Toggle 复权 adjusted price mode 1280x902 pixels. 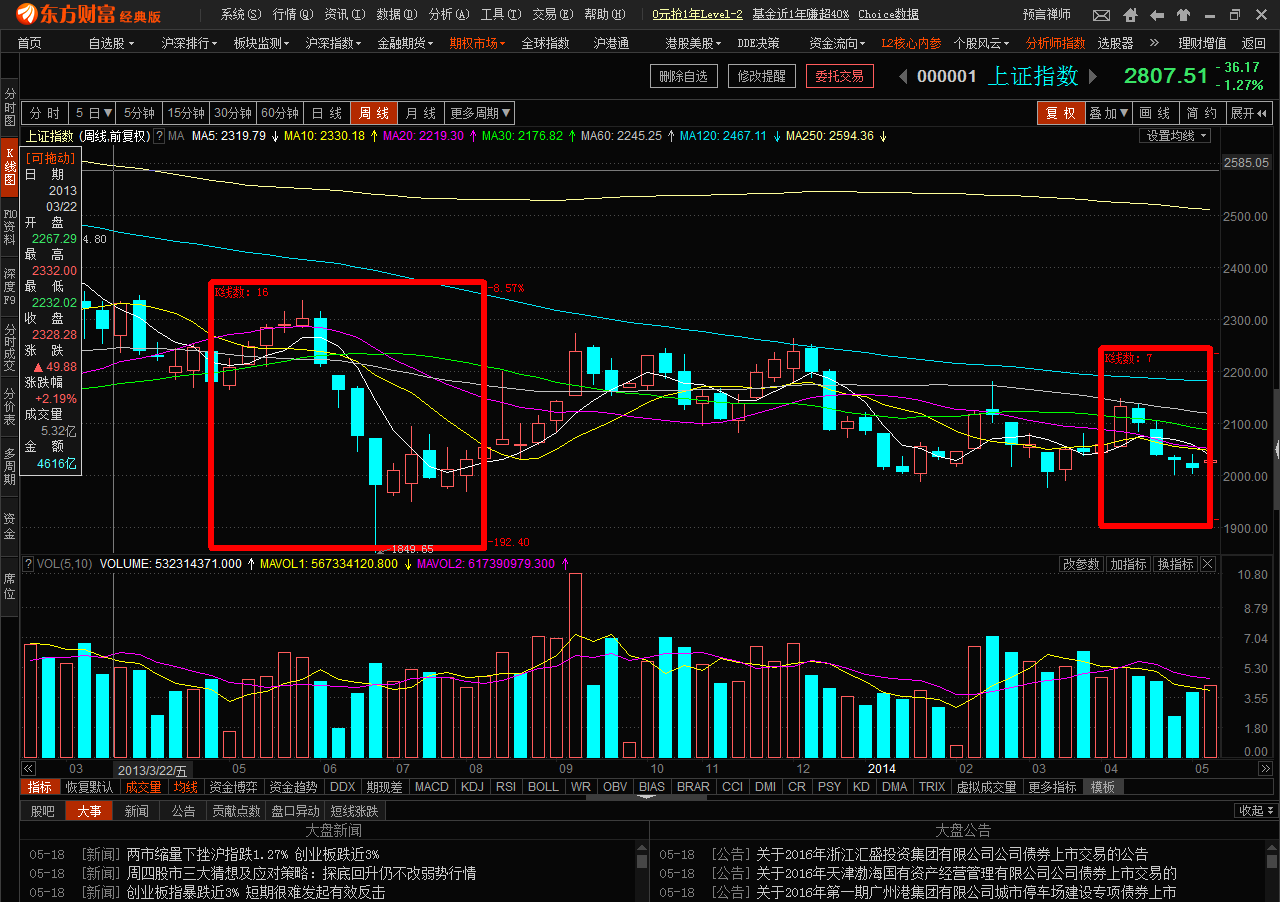pos(1063,113)
